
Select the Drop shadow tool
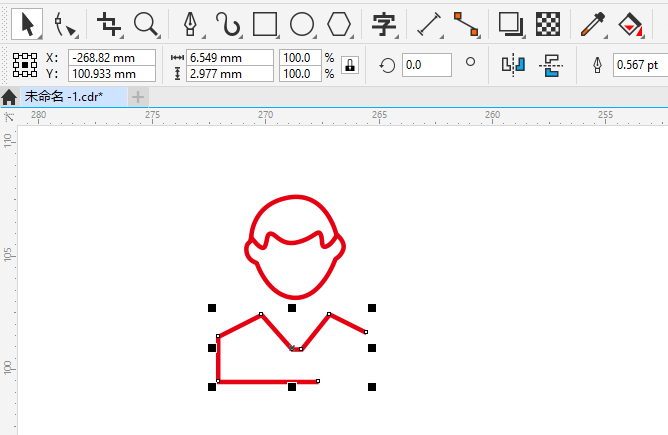(510, 24)
